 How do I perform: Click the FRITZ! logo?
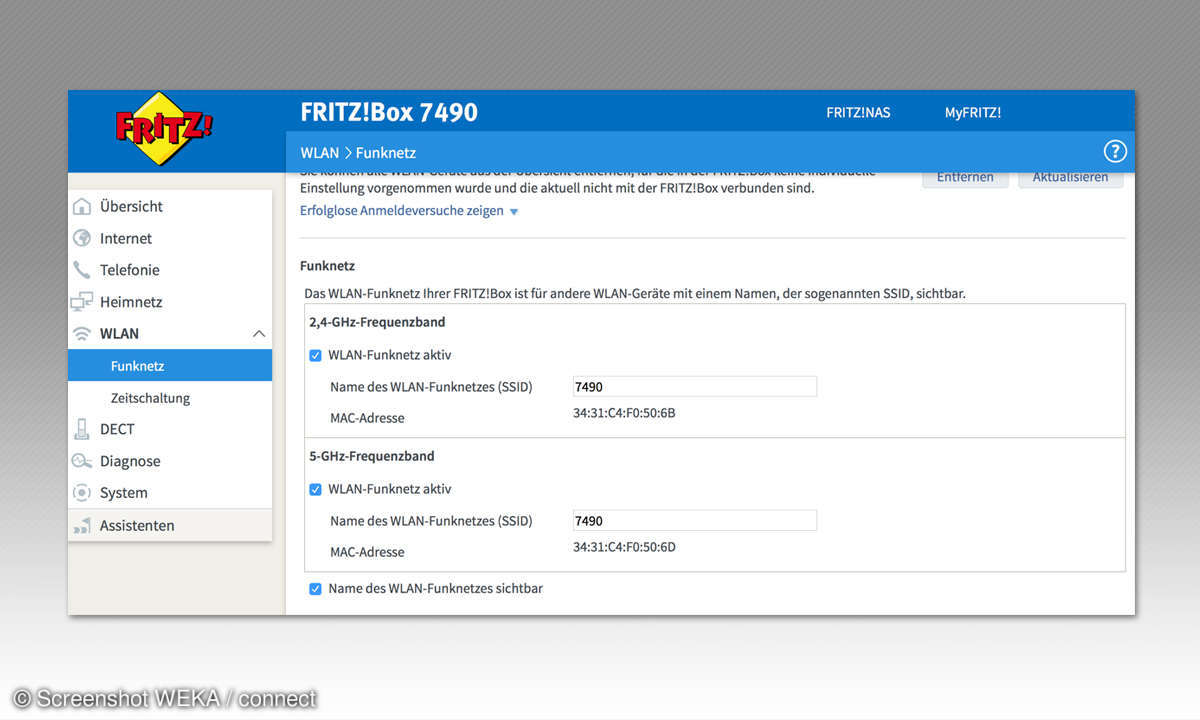click(x=164, y=128)
